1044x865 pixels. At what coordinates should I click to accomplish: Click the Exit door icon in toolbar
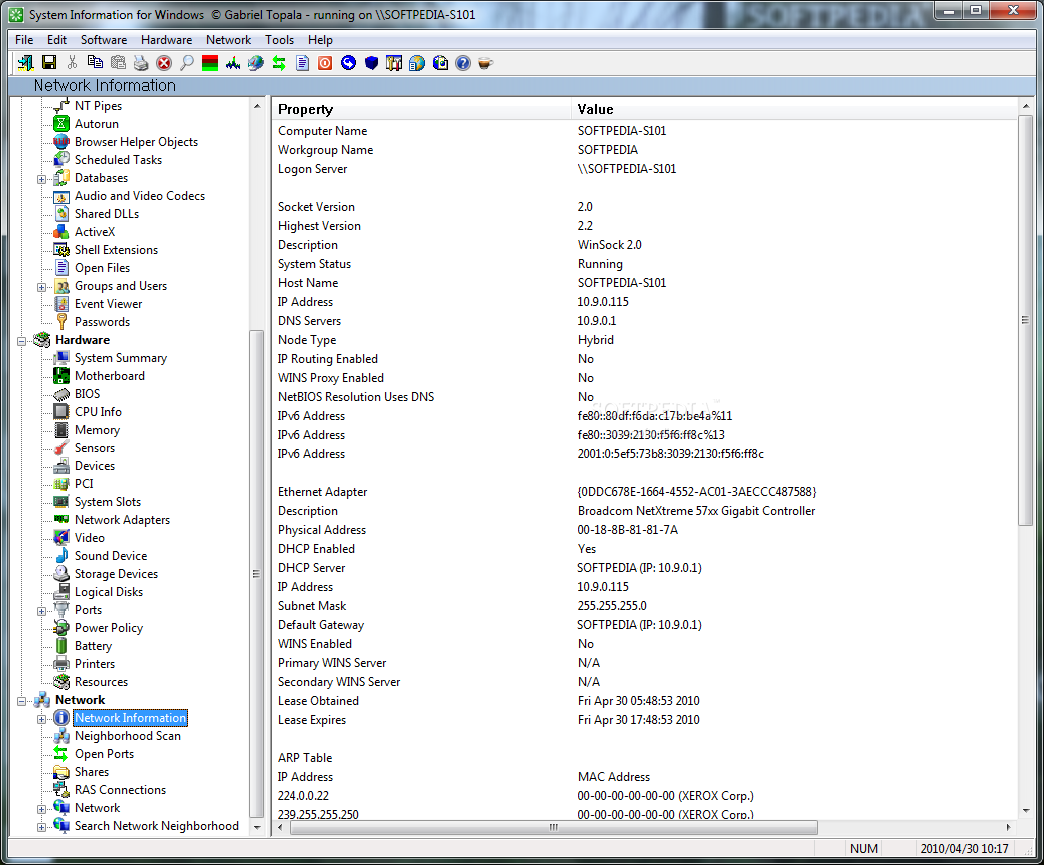pos(25,63)
